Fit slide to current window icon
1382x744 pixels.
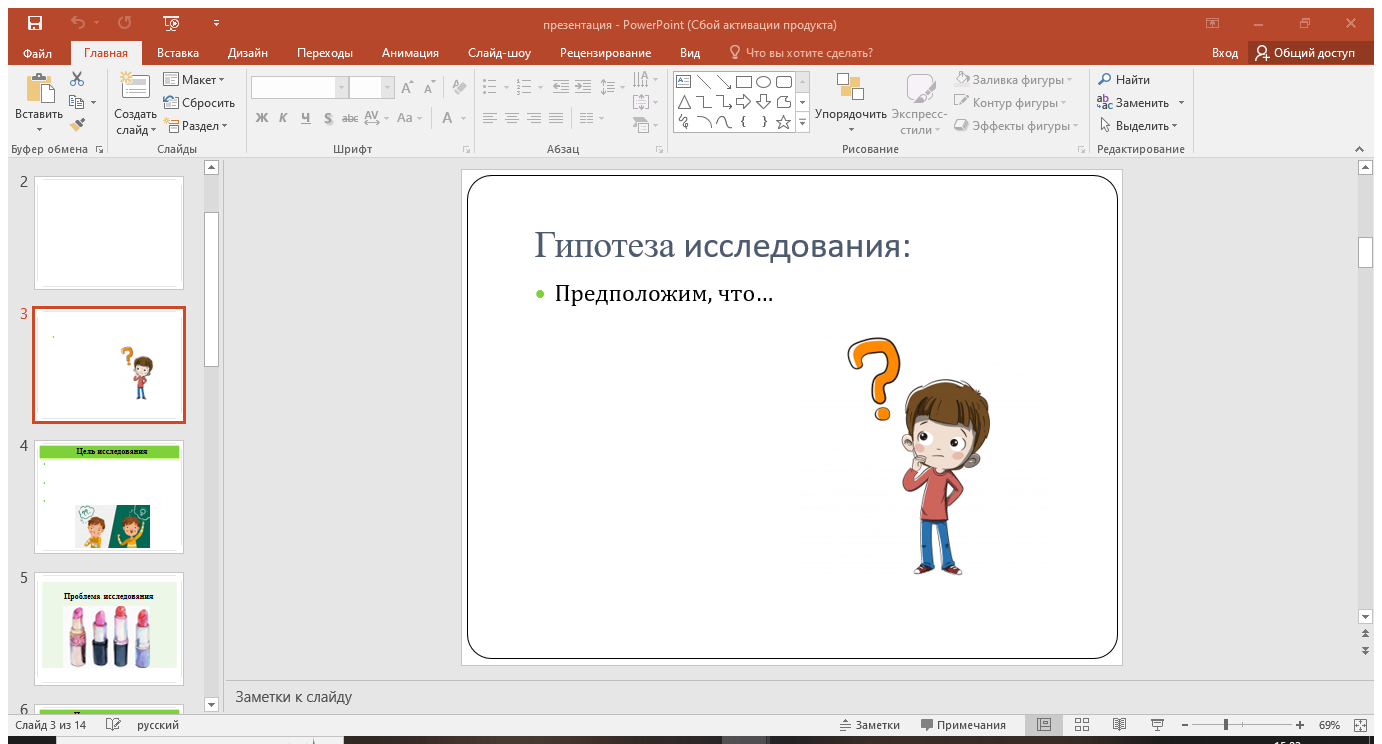[x=1360, y=725]
